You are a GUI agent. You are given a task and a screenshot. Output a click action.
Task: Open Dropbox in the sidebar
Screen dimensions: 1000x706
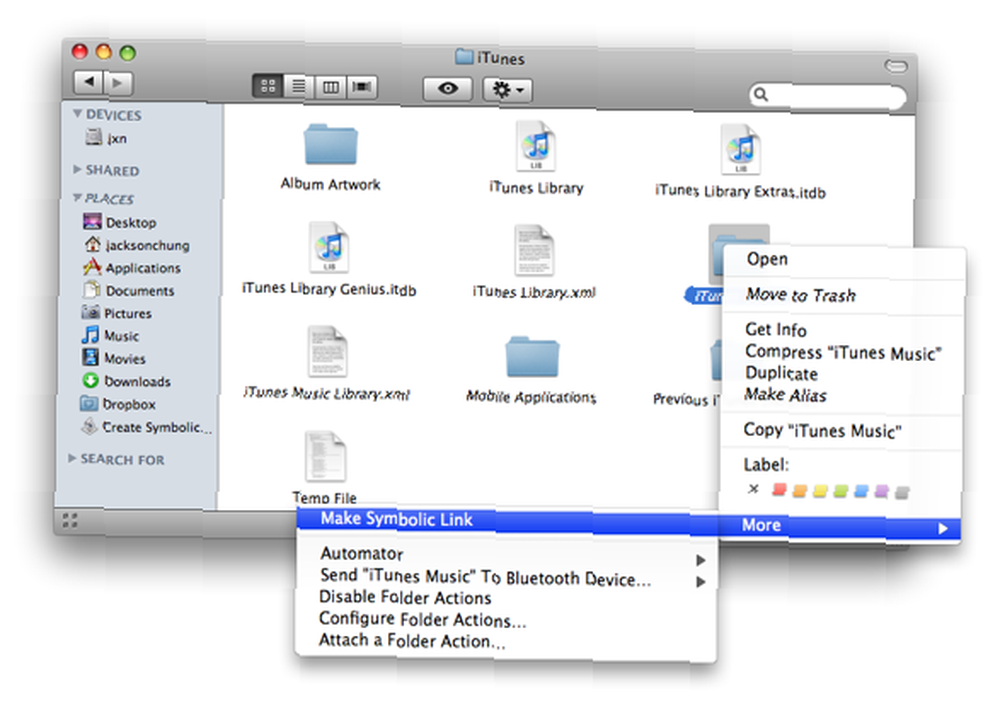[118, 404]
